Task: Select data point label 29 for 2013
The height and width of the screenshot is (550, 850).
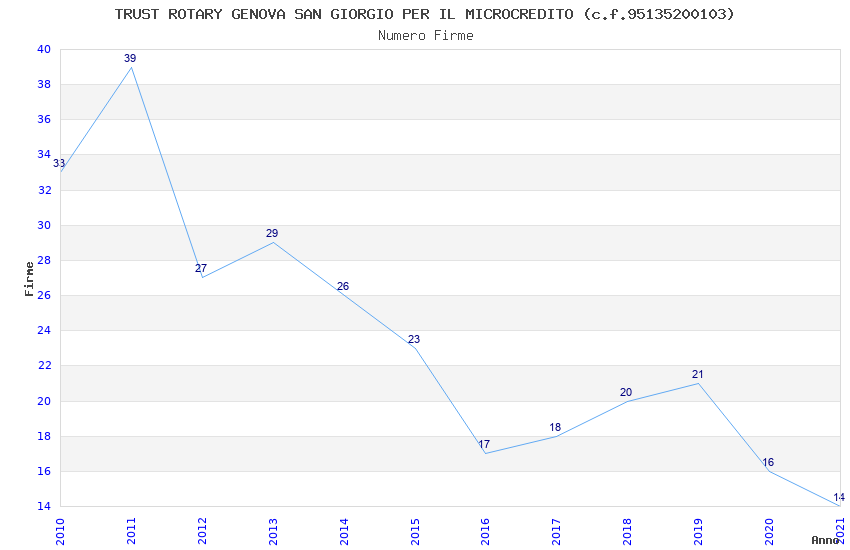Action: click(272, 233)
